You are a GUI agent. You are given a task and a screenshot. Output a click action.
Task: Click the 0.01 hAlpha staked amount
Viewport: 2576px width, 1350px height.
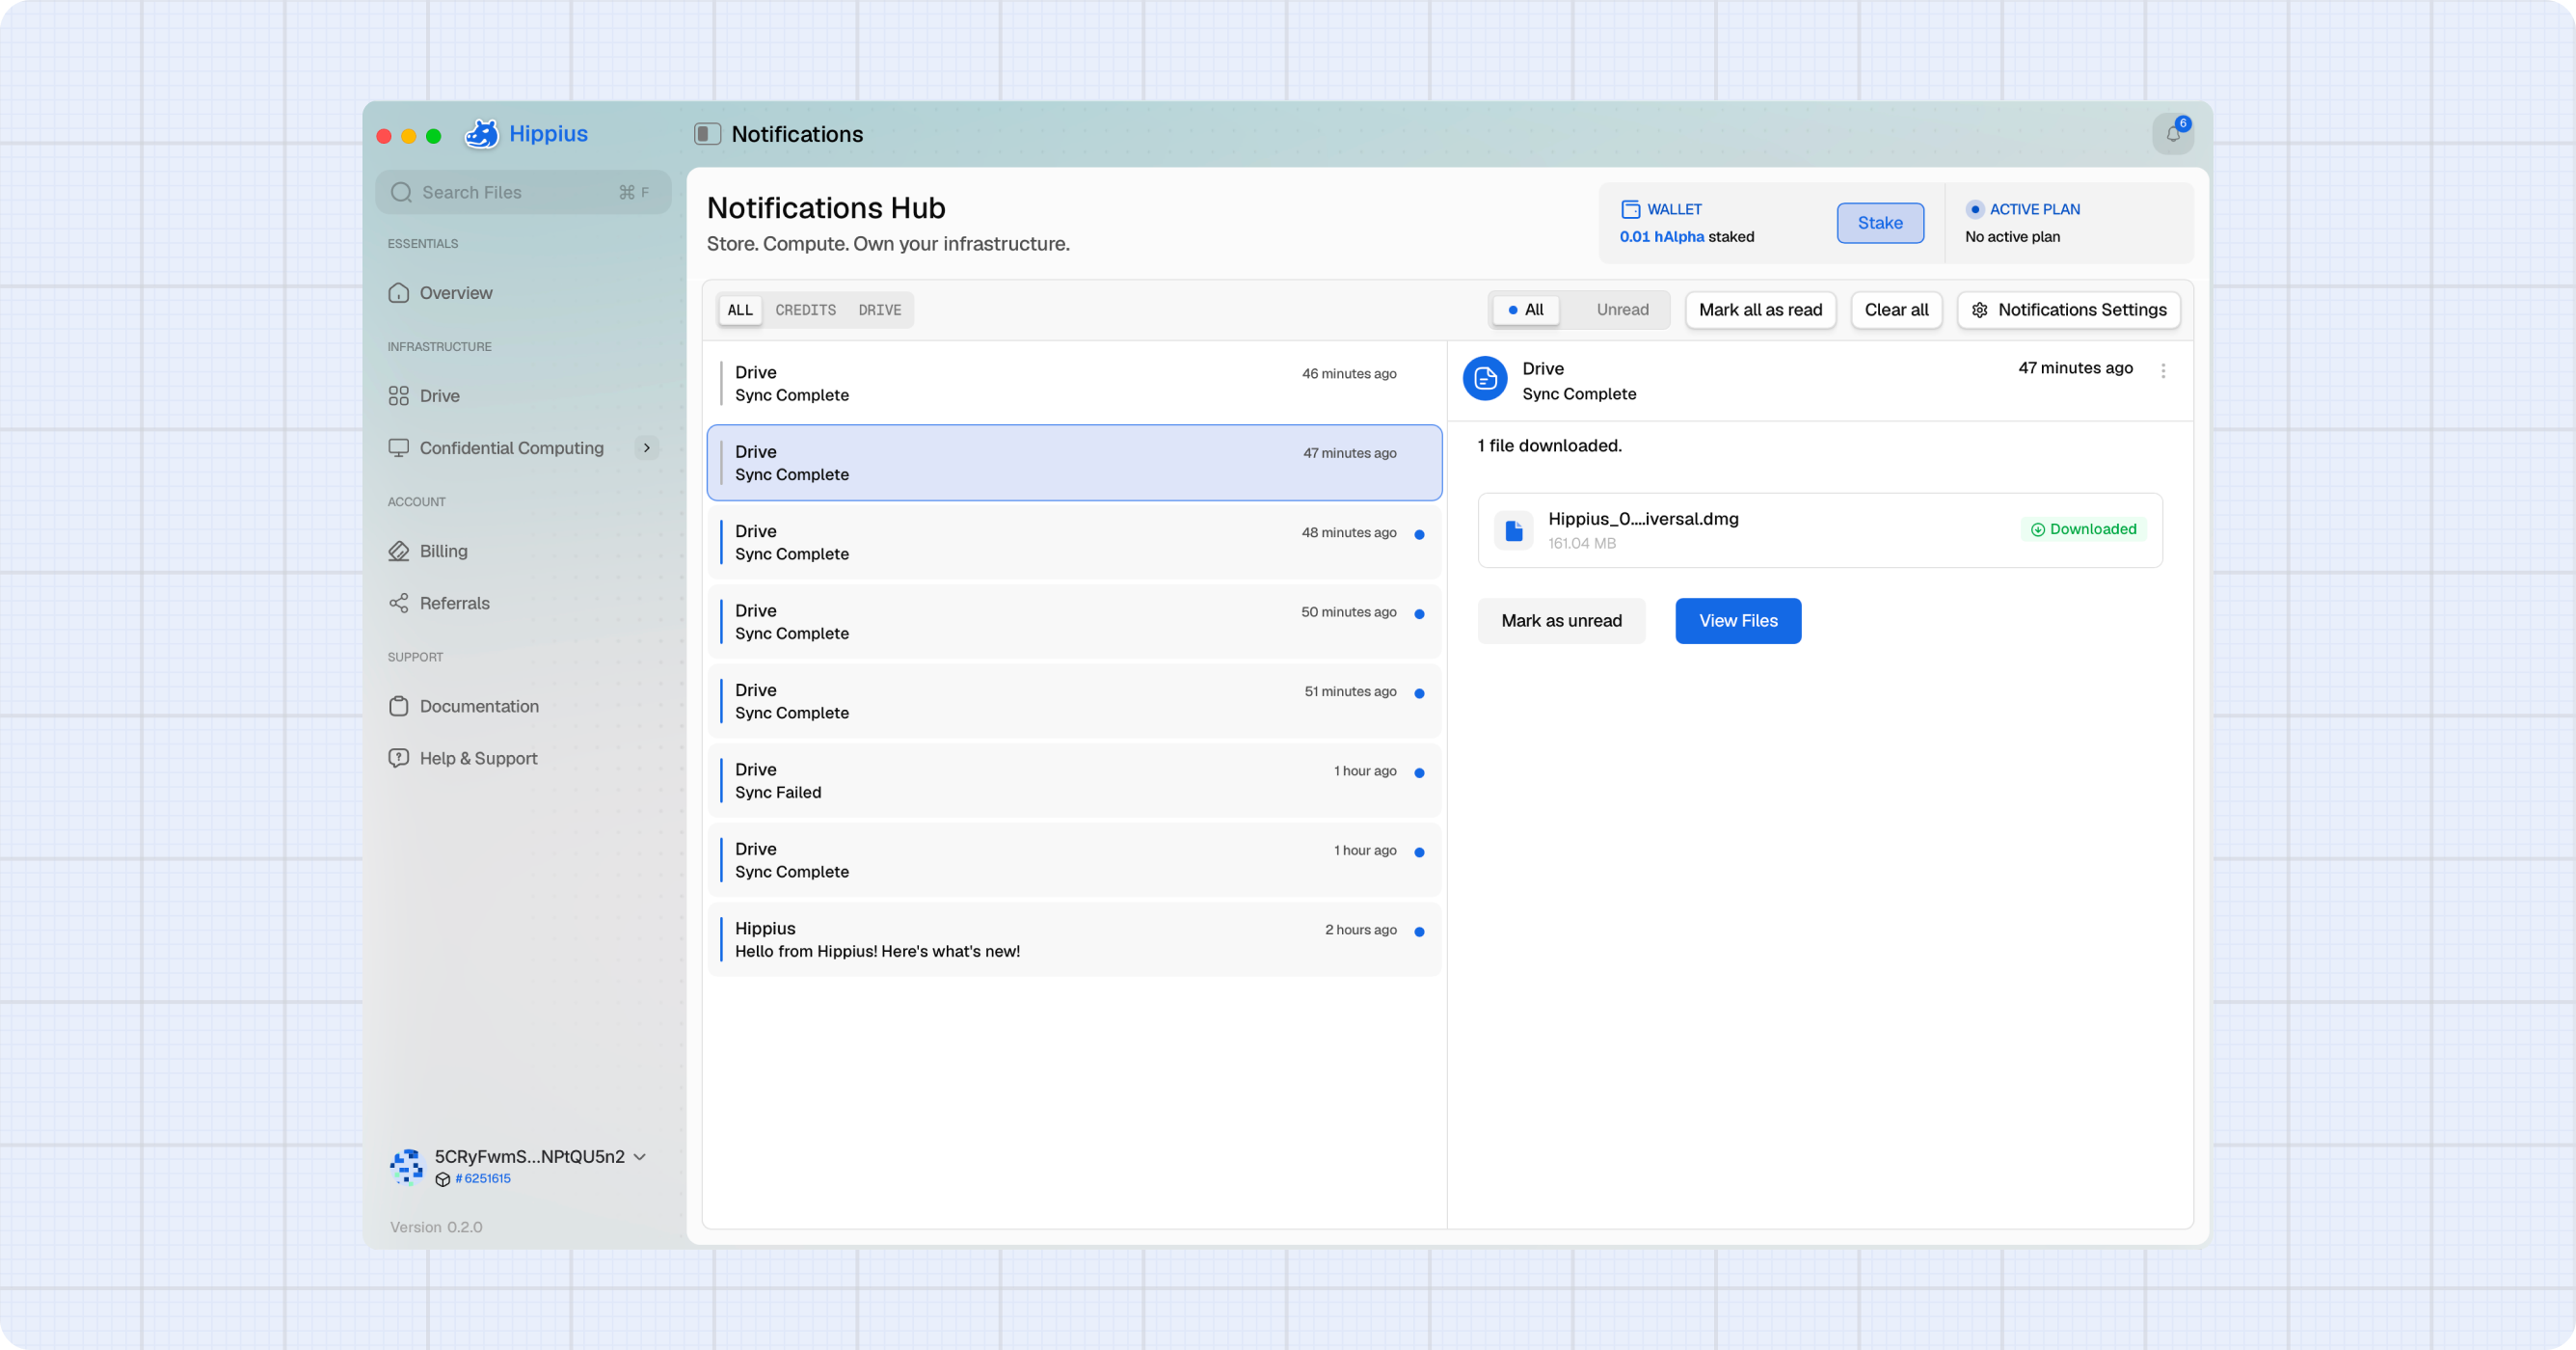pos(1687,237)
